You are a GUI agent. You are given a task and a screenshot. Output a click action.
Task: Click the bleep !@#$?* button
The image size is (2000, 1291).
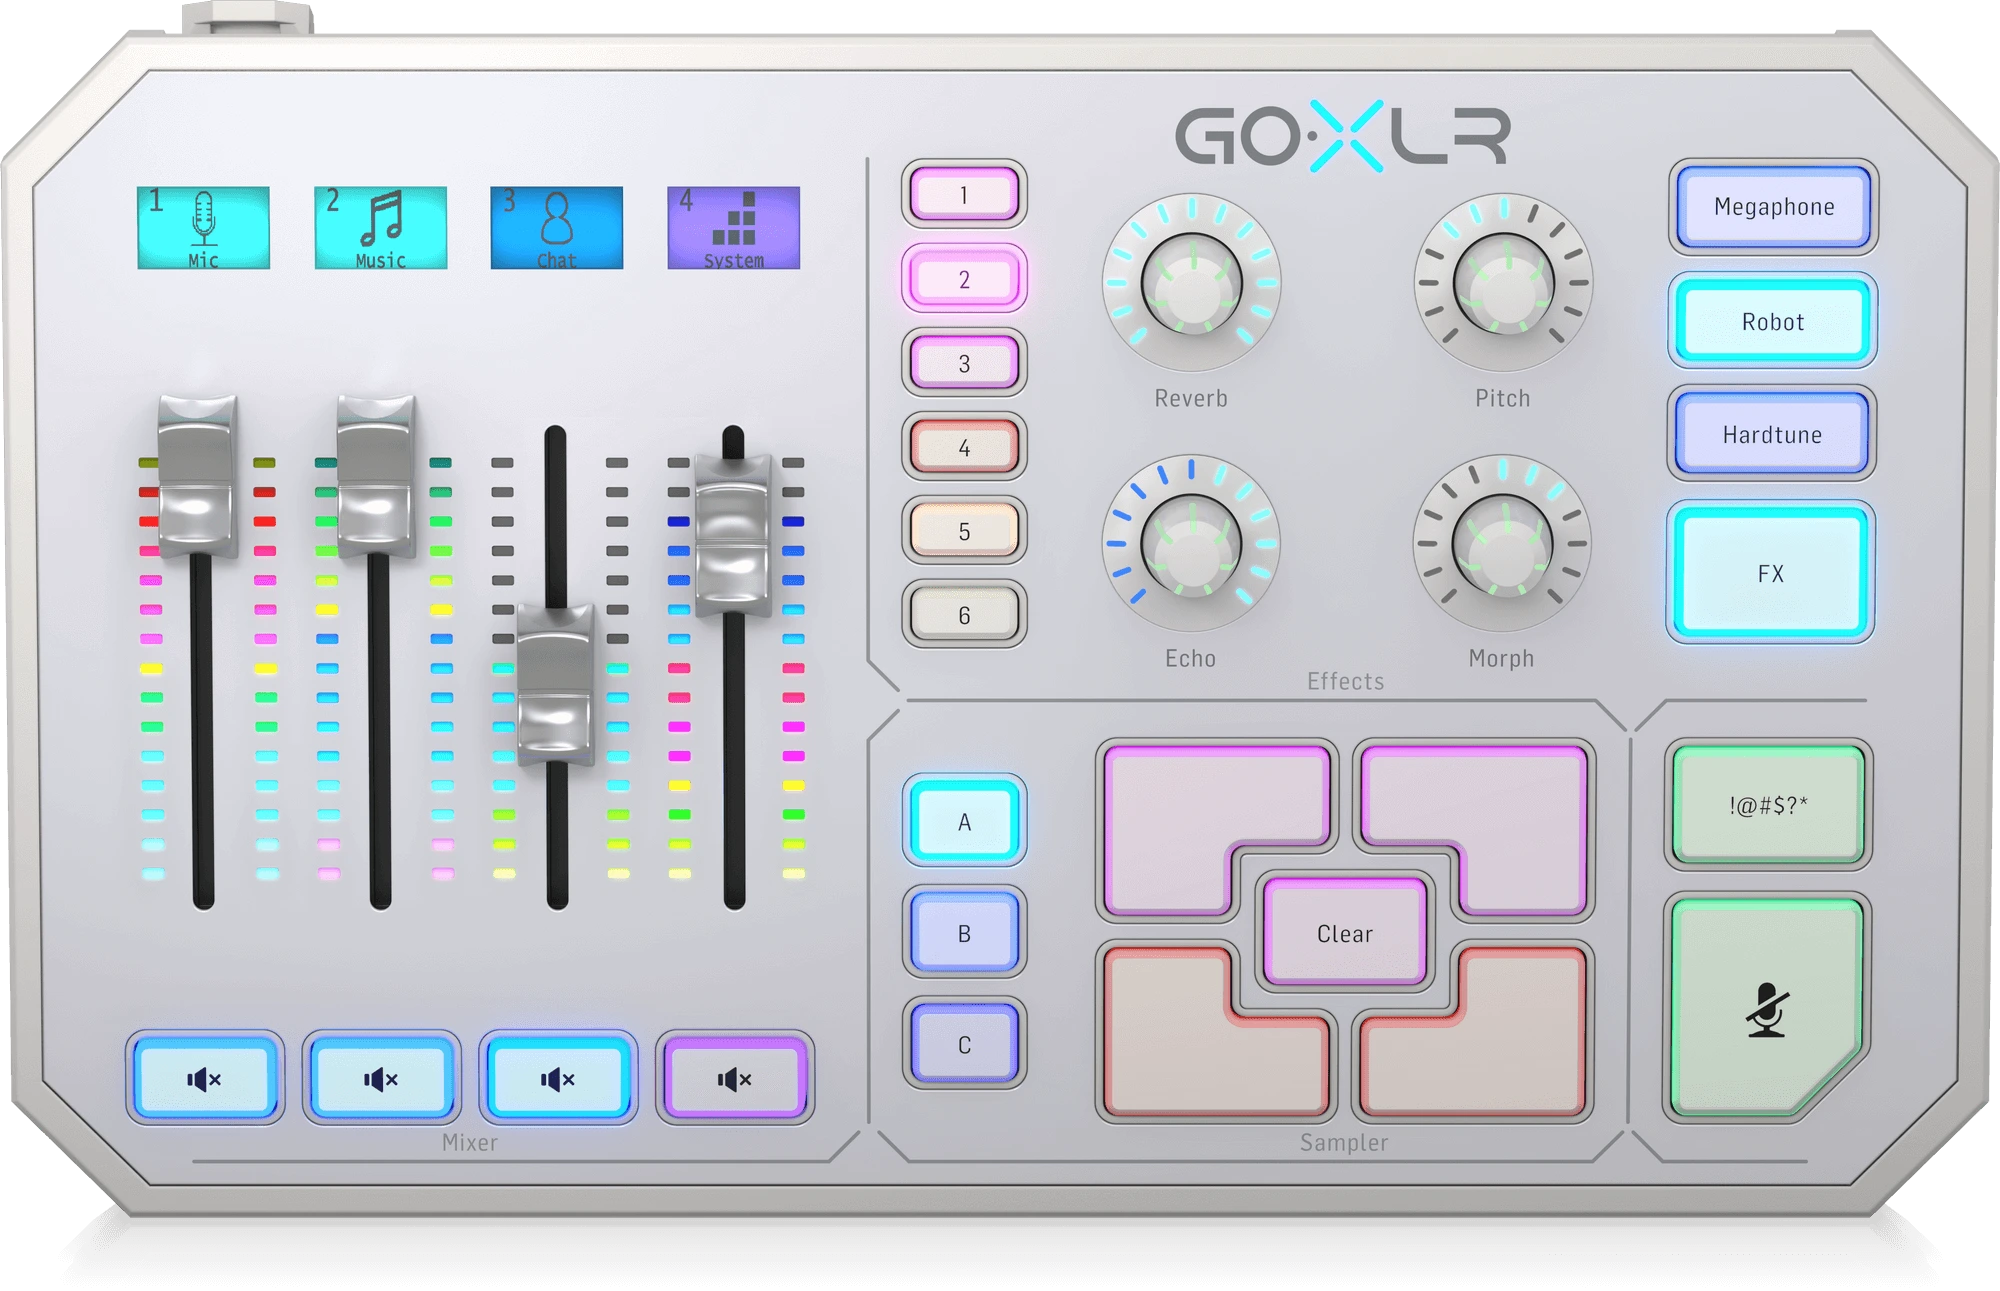click(1768, 804)
